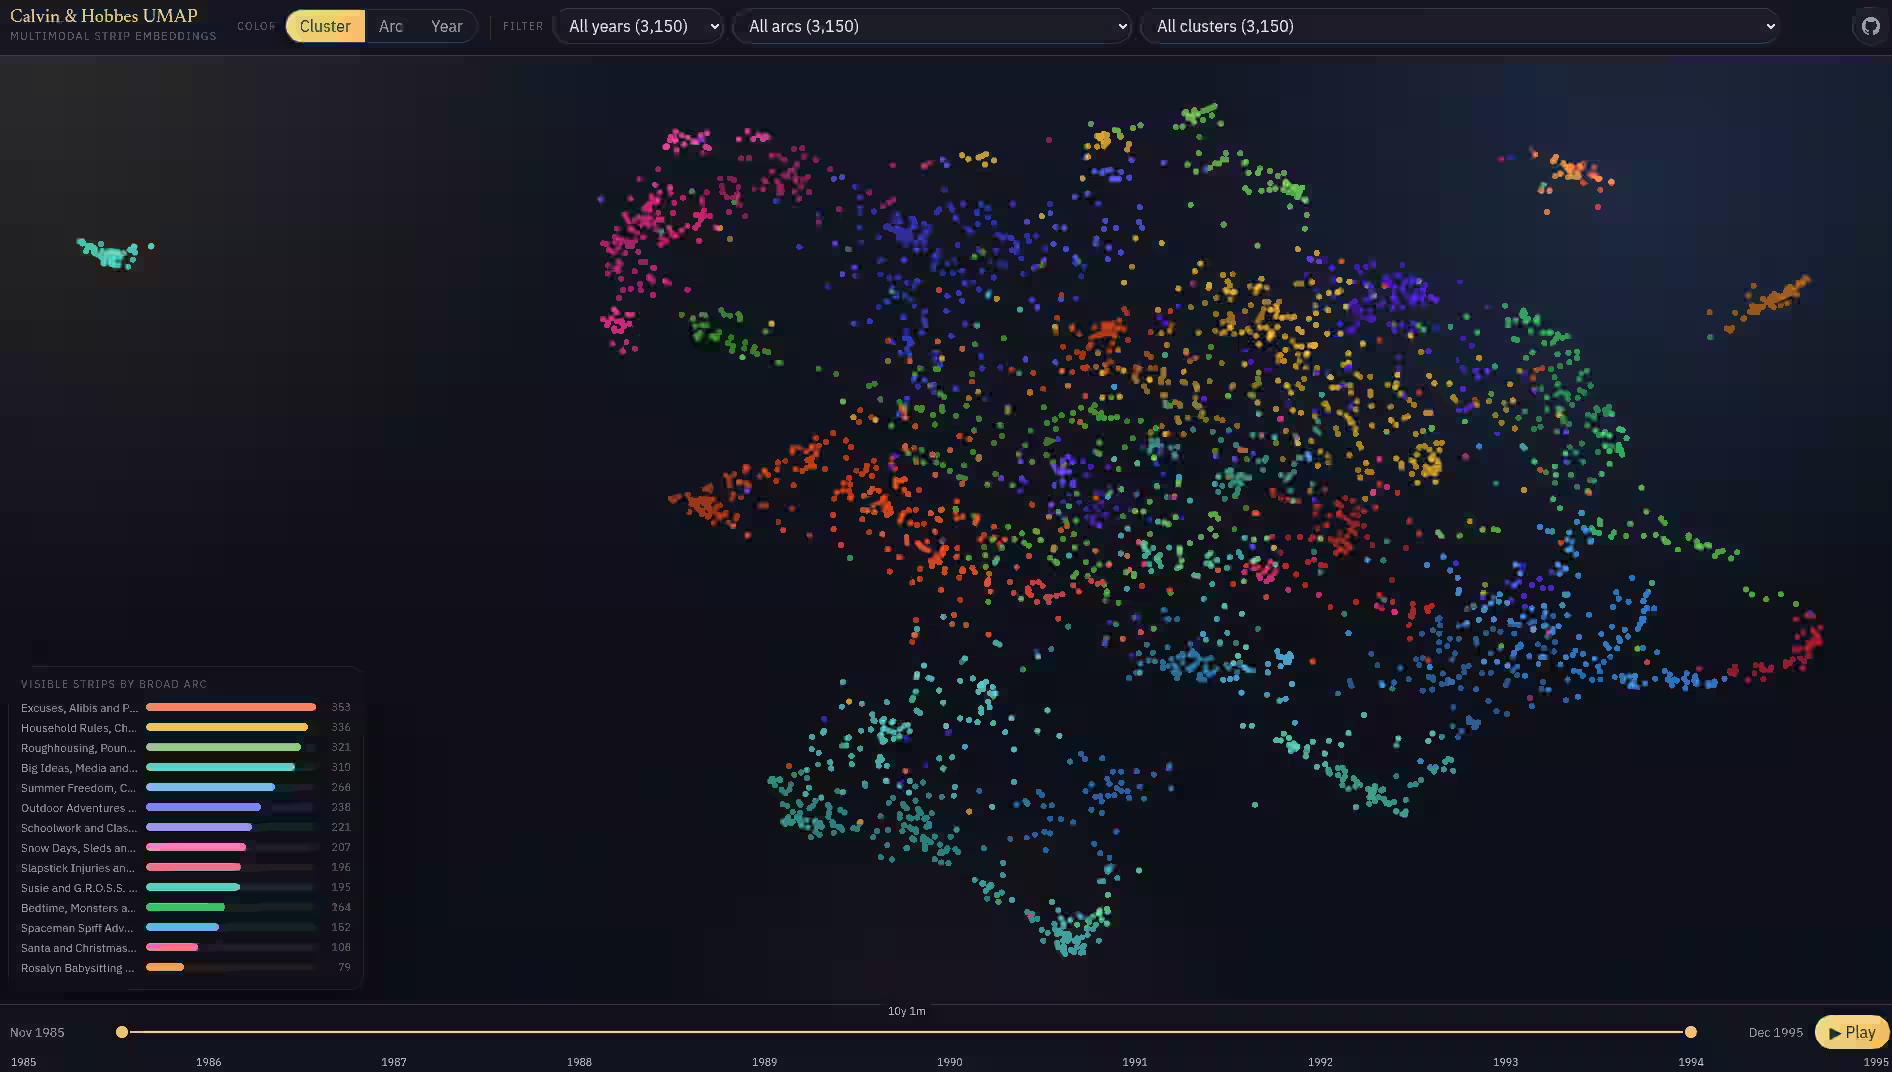Open the GitHub repository icon

tap(1870, 26)
